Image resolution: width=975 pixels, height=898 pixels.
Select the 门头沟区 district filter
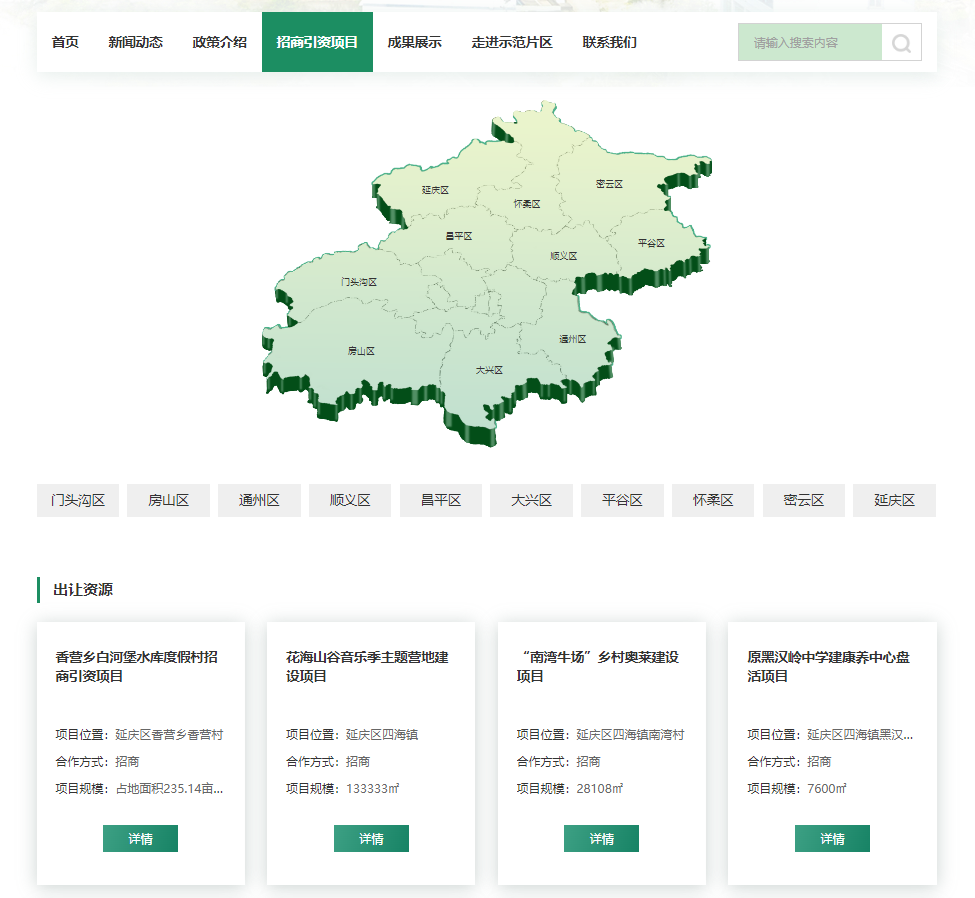click(77, 500)
